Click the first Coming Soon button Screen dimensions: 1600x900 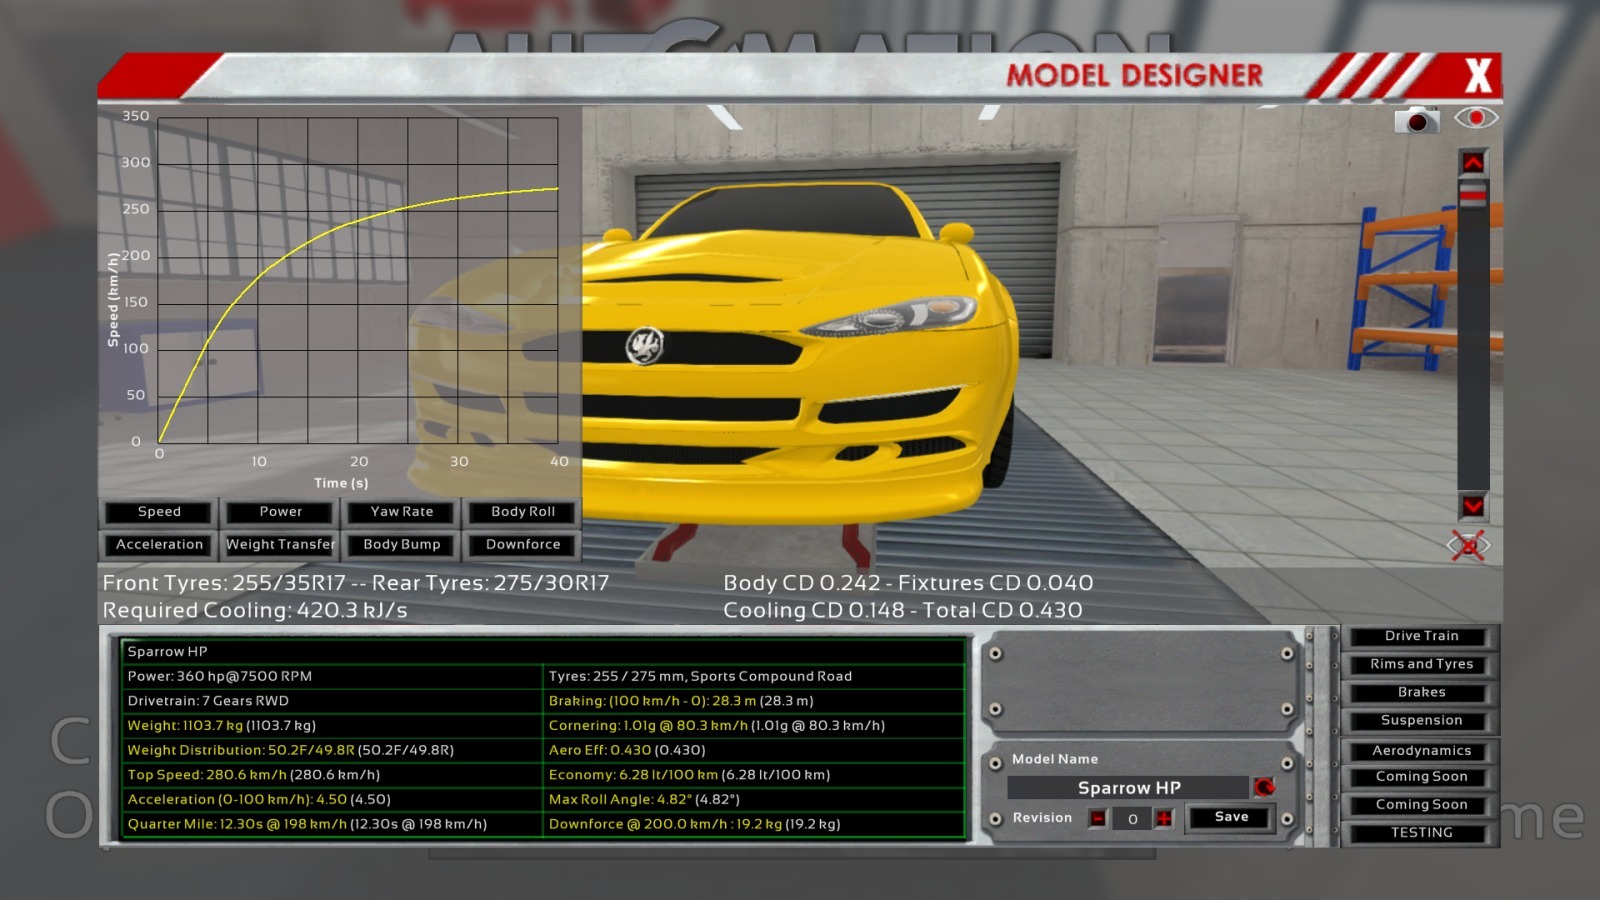pyautogui.click(x=1421, y=777)
